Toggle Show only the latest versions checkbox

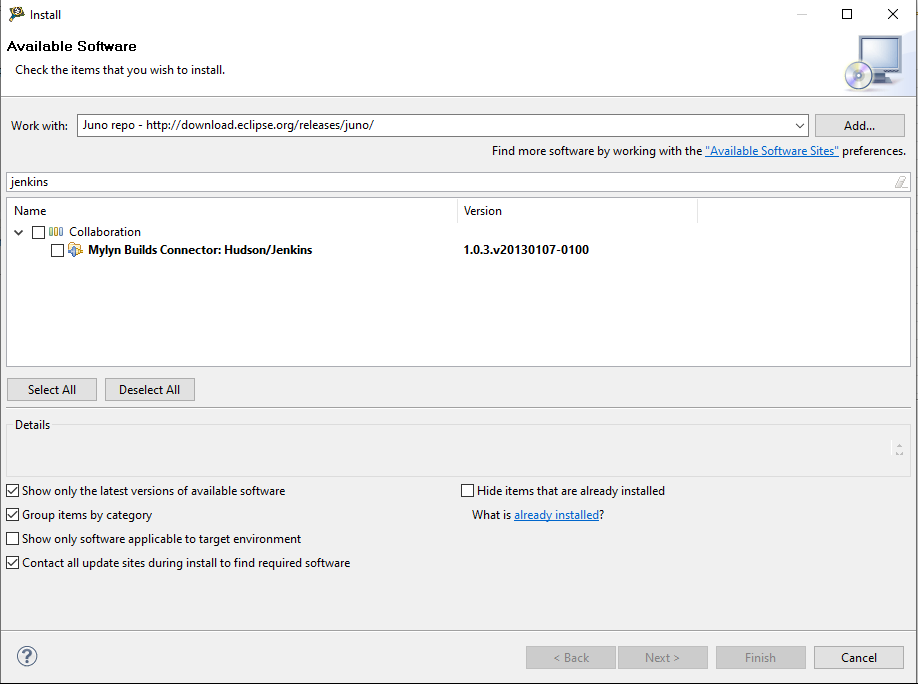point(12,491)
